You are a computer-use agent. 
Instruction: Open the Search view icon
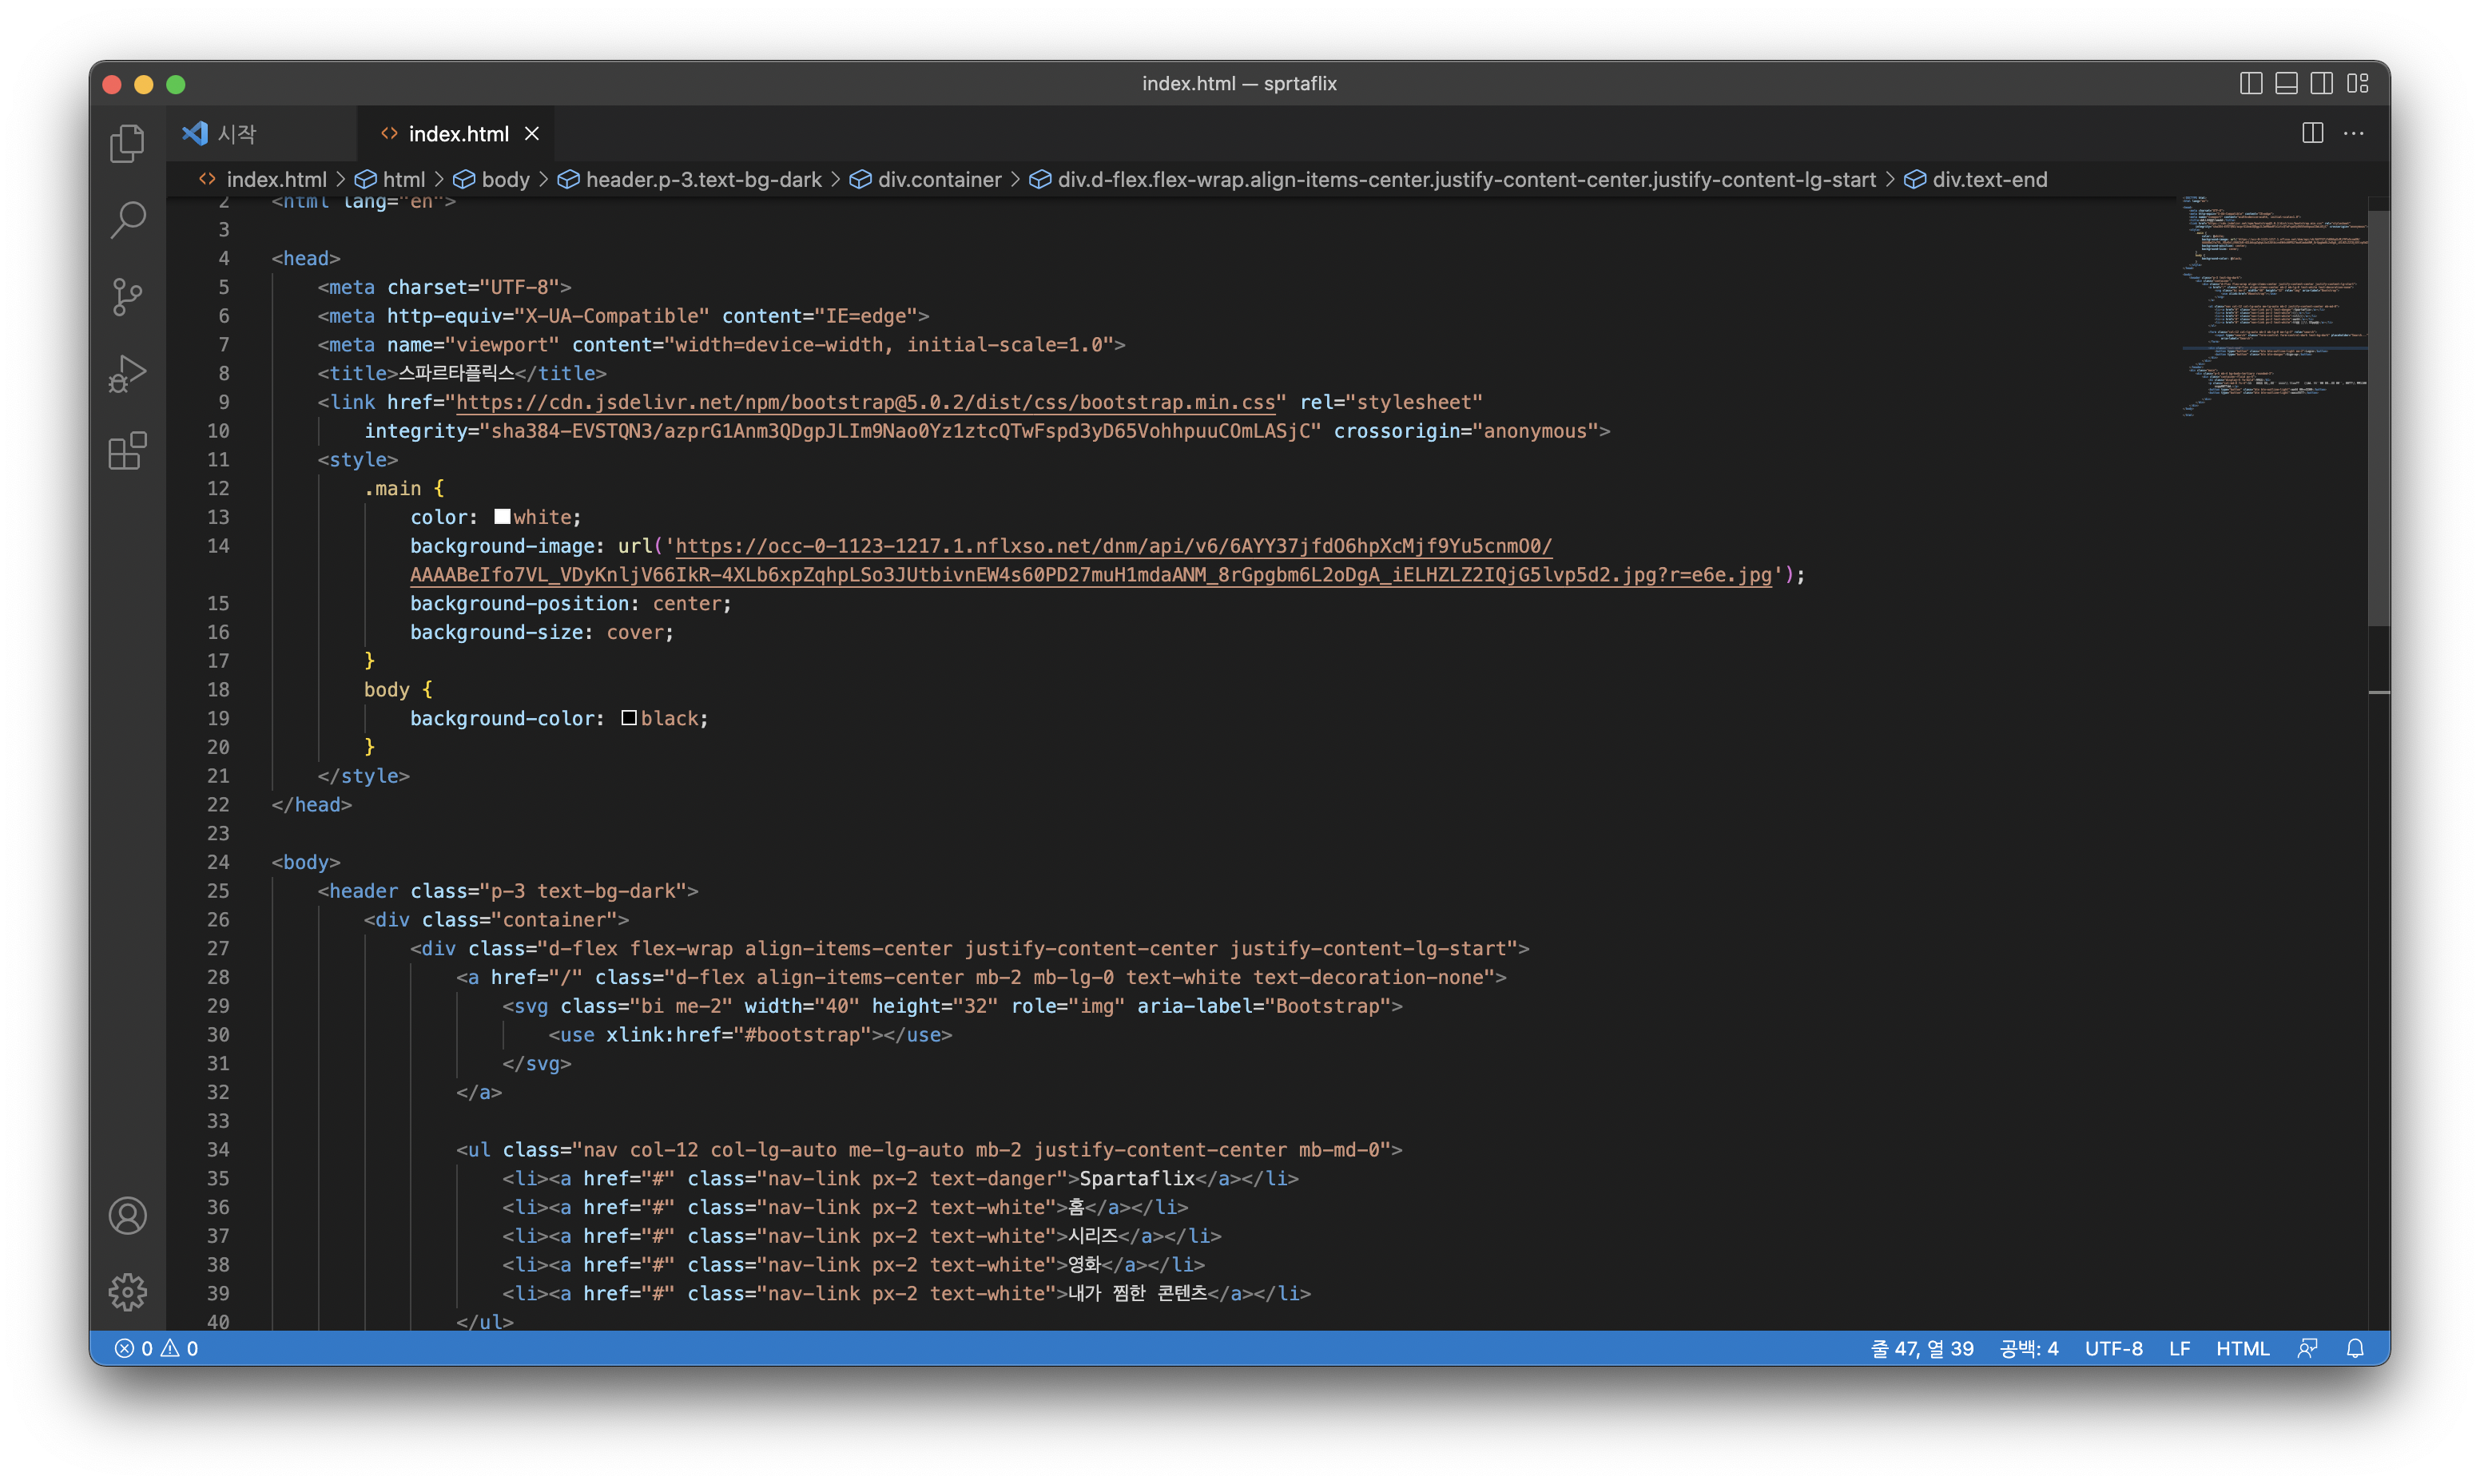coord(127,219)
